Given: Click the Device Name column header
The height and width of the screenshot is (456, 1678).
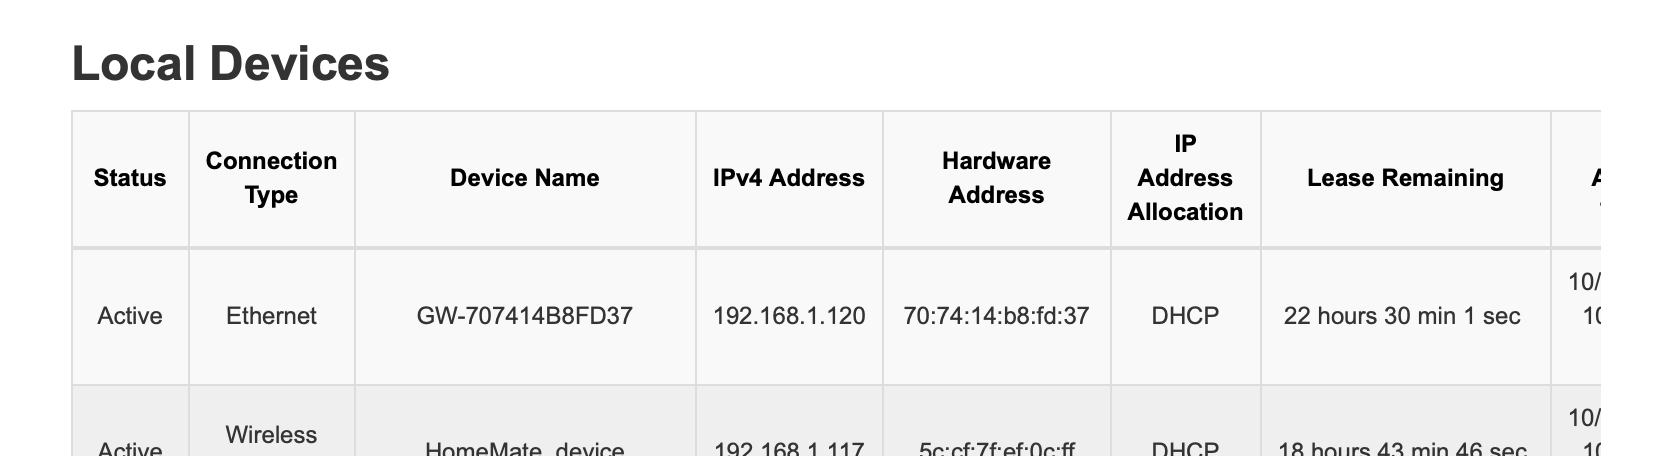Looking at the screenshot, I should tap(525, 178).
